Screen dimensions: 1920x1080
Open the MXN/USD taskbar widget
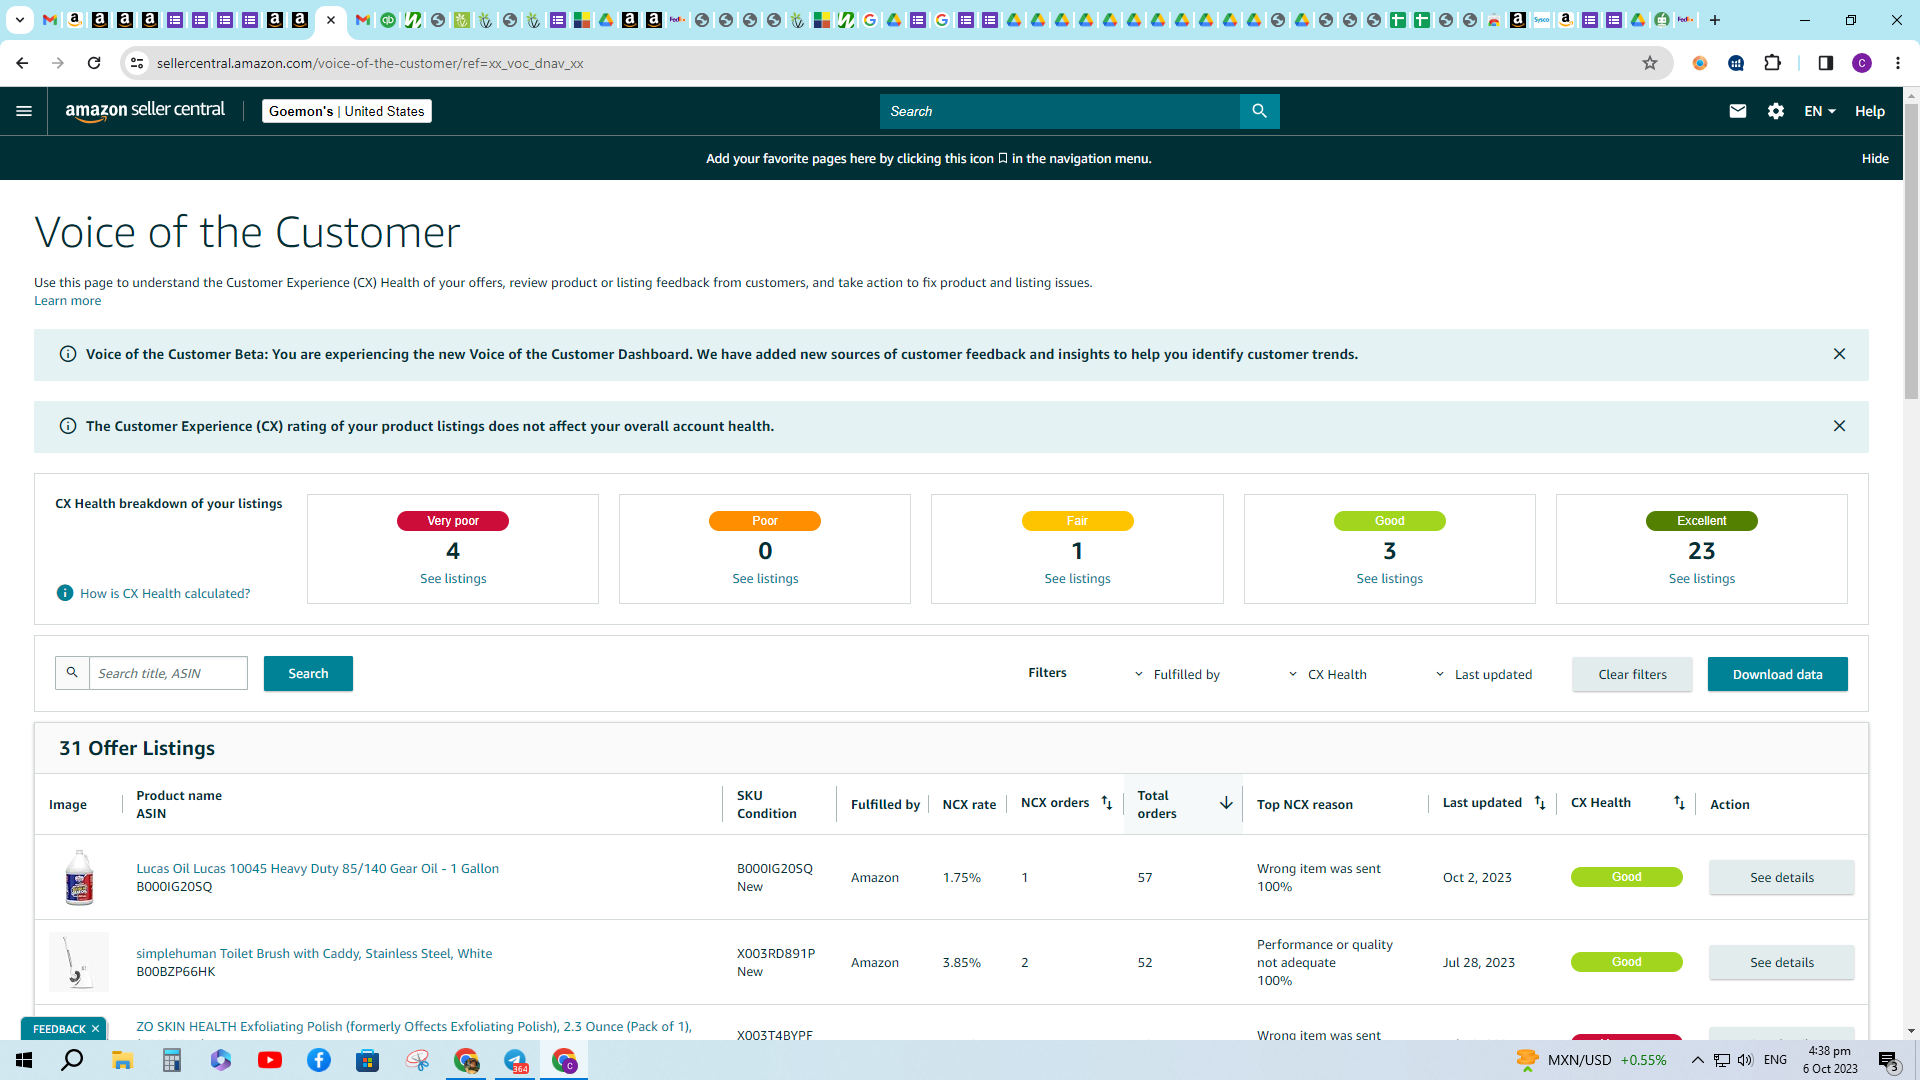(x=1591, y=1060)
